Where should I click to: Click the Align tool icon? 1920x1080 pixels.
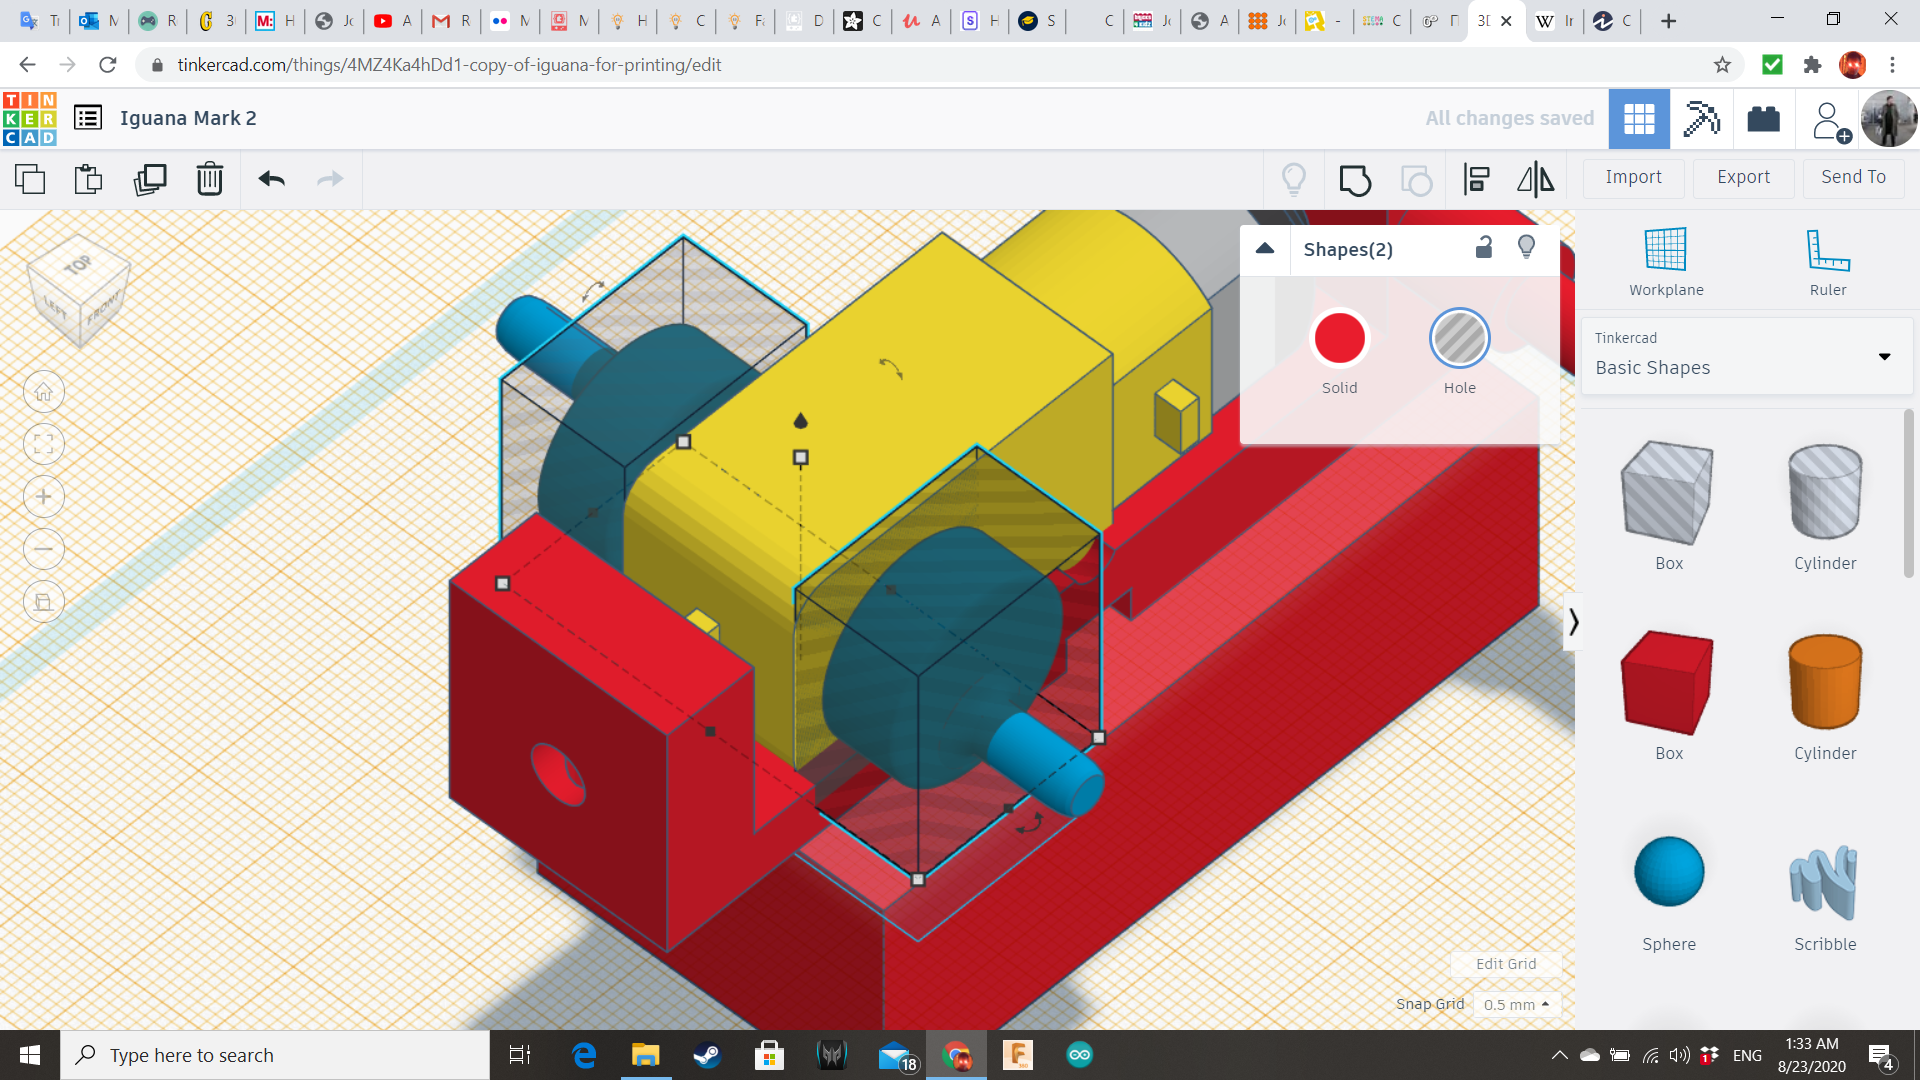[x=1476, y=180]
